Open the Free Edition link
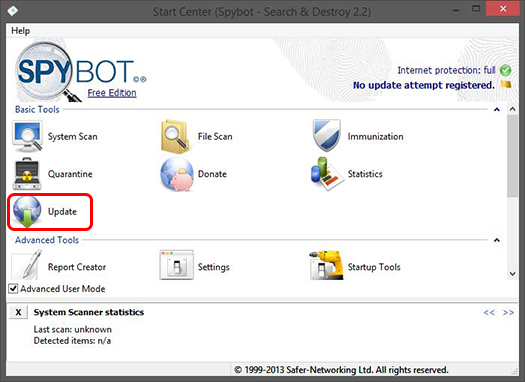The height and width of the screenshot is (382, 525). (x=112, y=93)
